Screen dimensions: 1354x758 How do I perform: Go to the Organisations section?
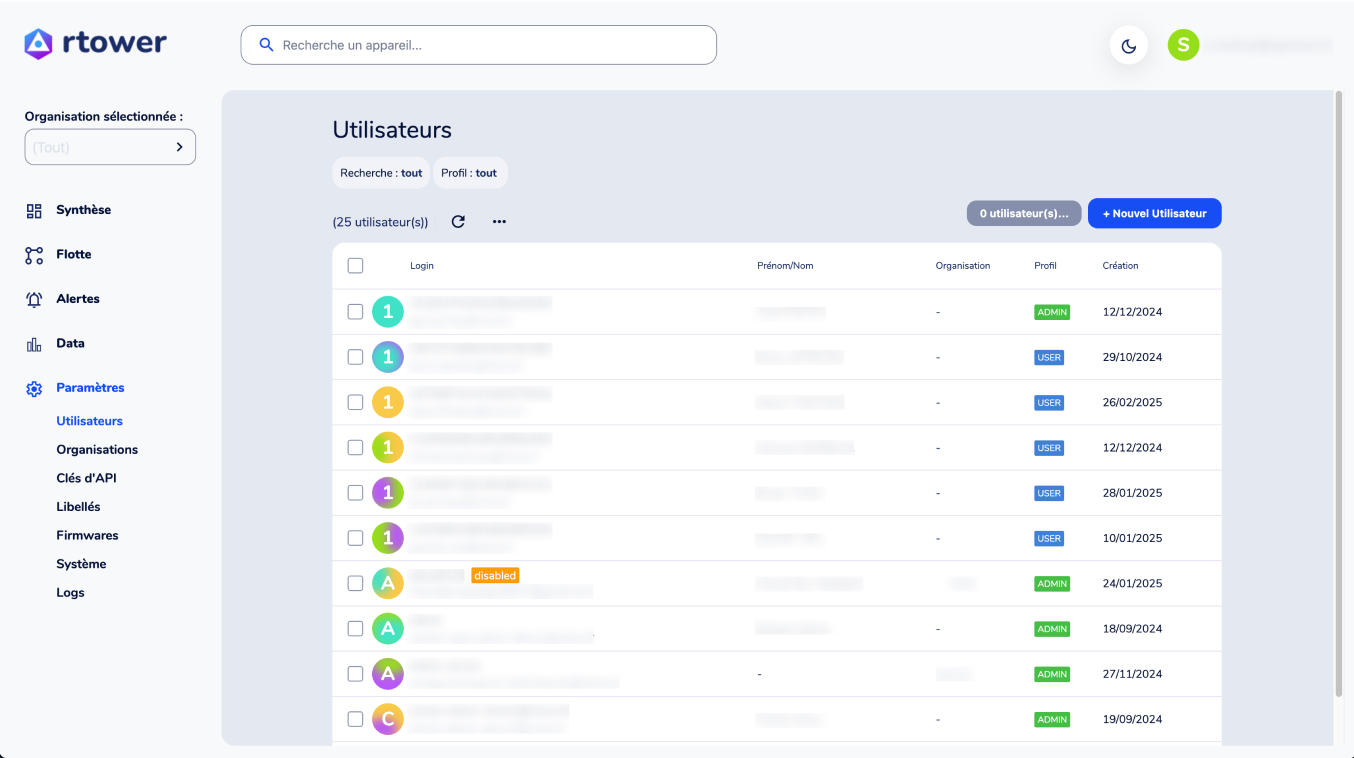pyautogui.click(x=96, y=449)
